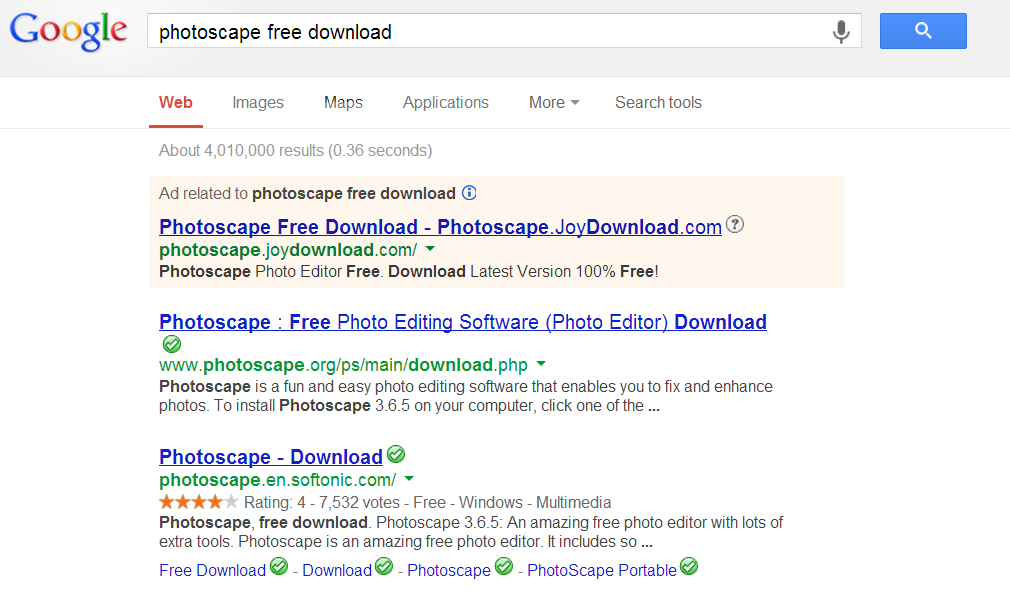The image size is (1010, 601).
Task: Switch to the Images tab
Action: 258,102
